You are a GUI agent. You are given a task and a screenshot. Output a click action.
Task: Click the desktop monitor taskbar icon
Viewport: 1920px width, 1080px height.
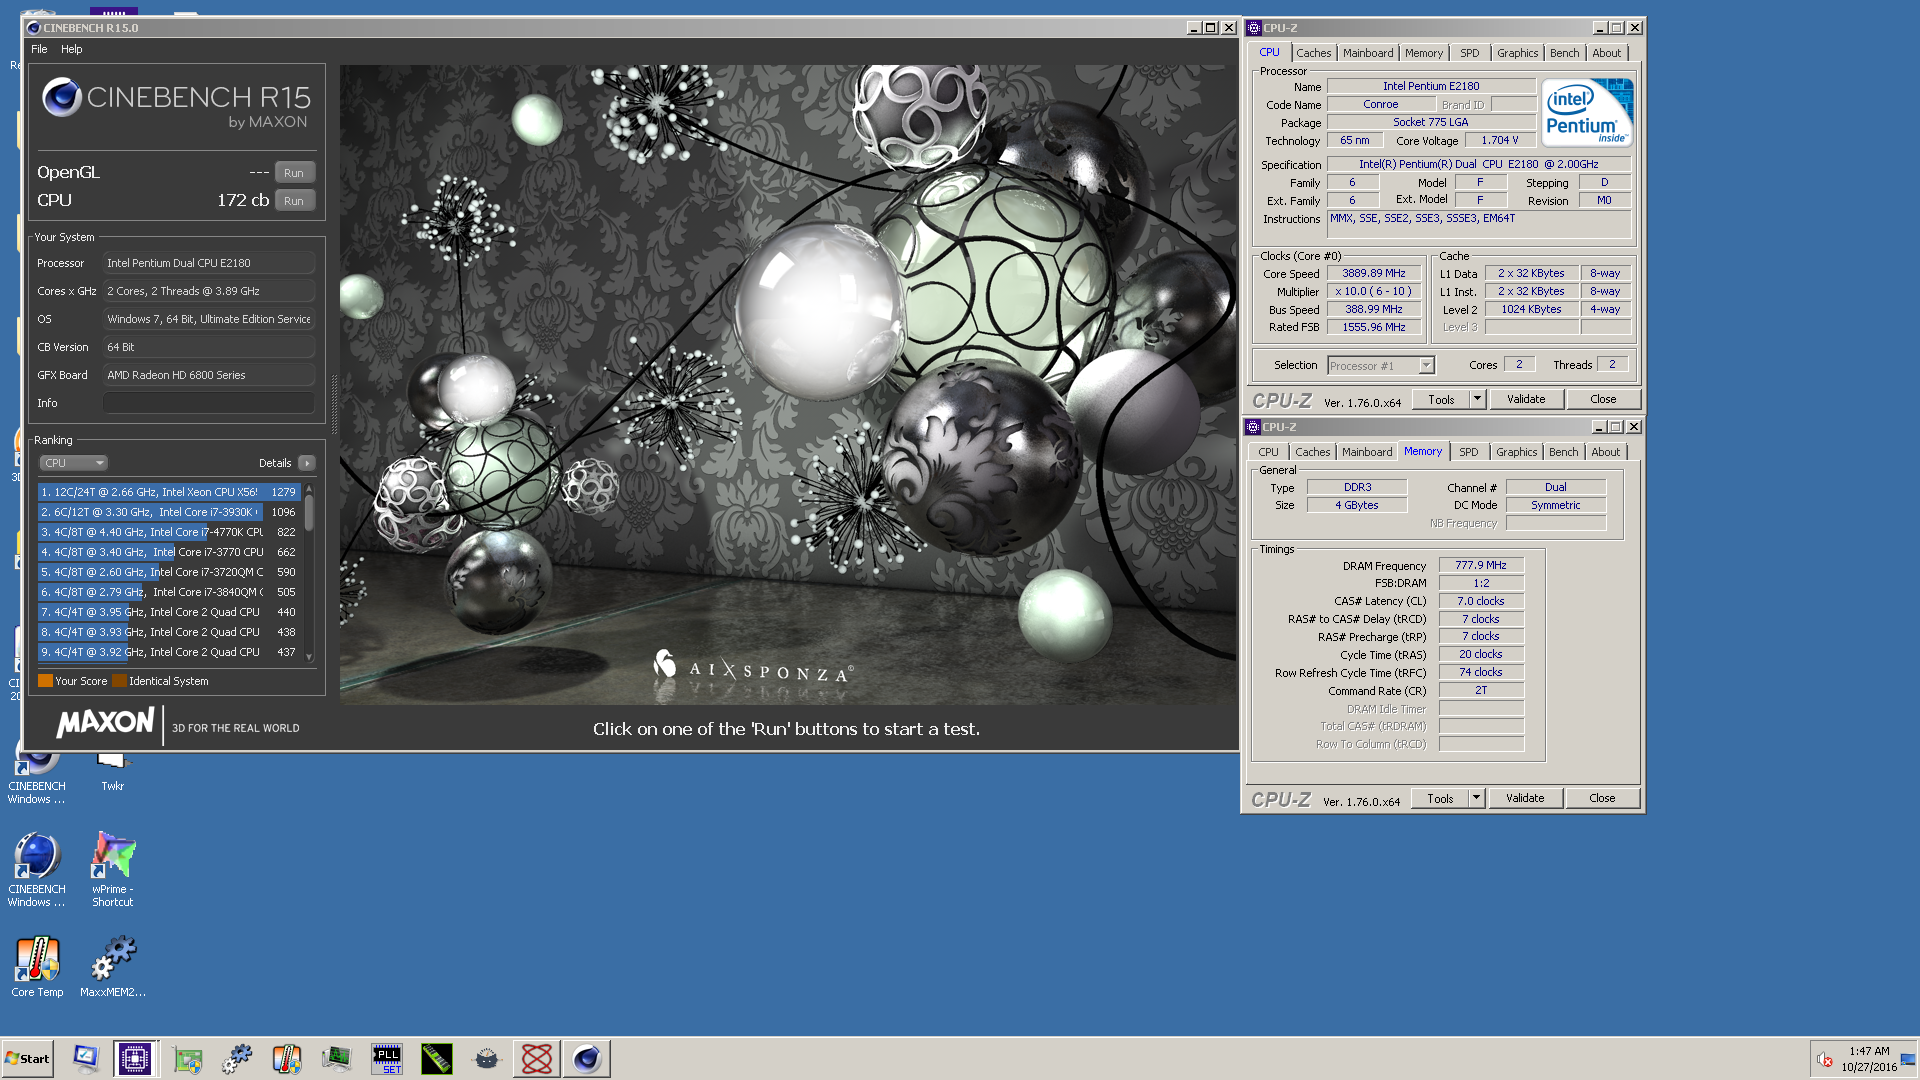click(86, 1058)
